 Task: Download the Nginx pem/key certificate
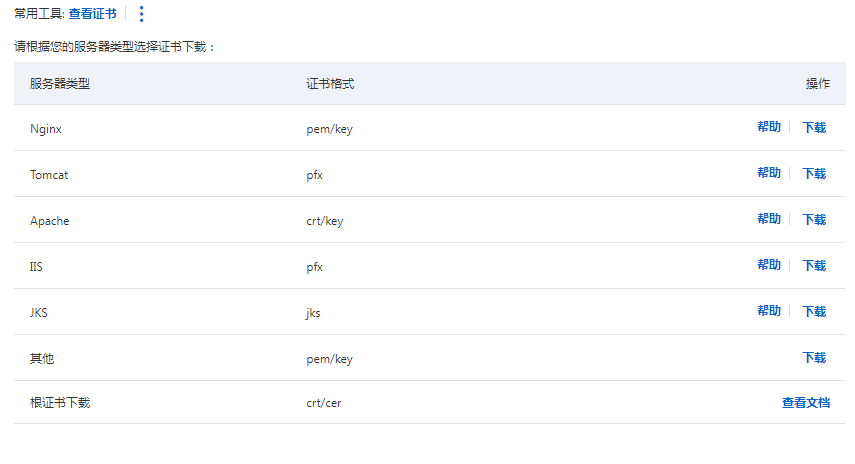(814, 128)
